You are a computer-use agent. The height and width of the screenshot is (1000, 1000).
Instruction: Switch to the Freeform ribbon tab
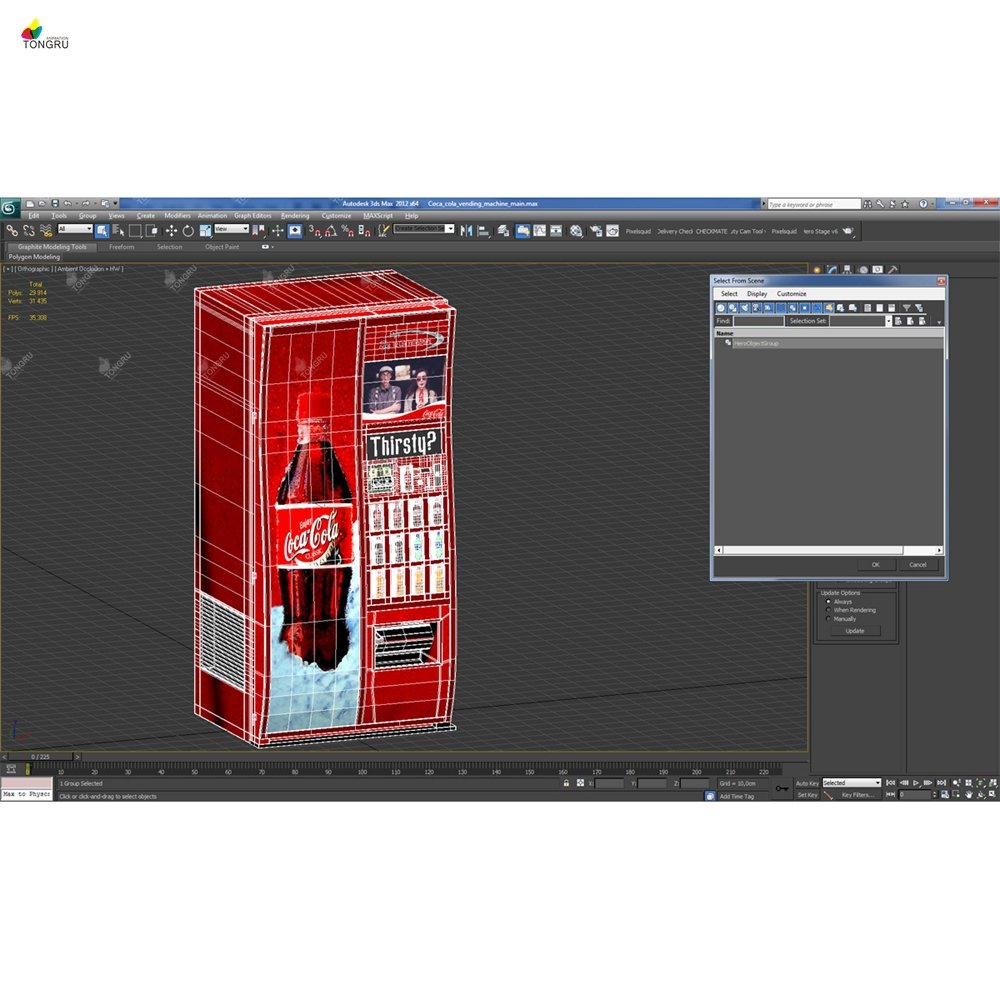pyautogui.click(x=121, y=247)
